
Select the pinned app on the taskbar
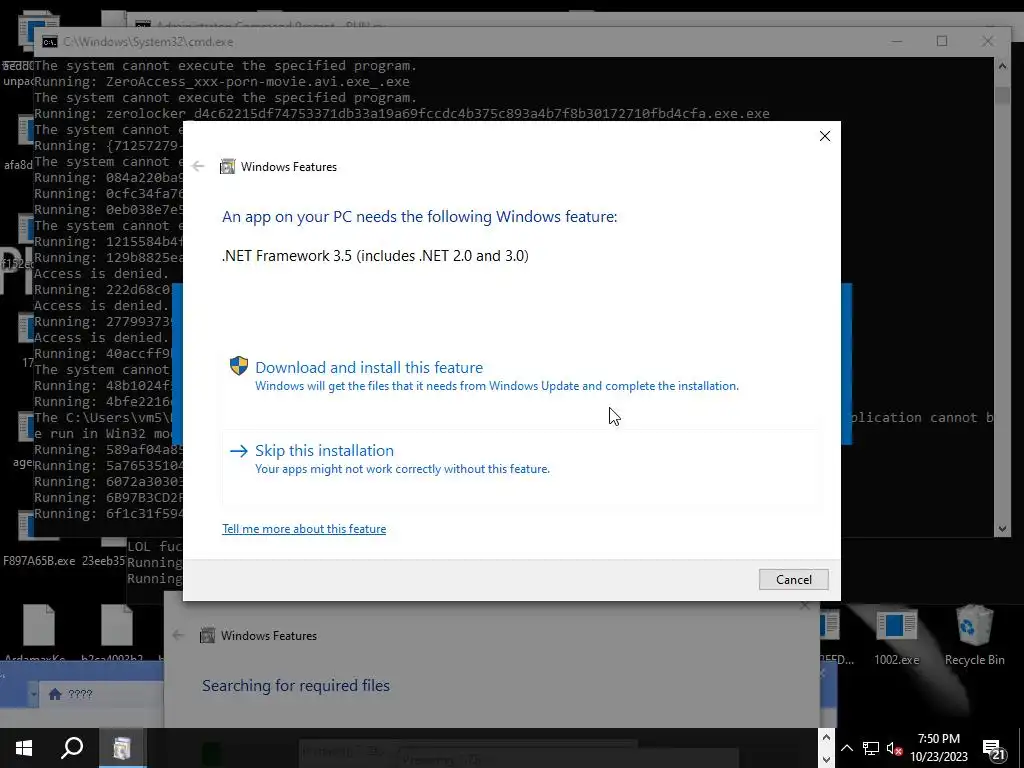pos(122,748)
